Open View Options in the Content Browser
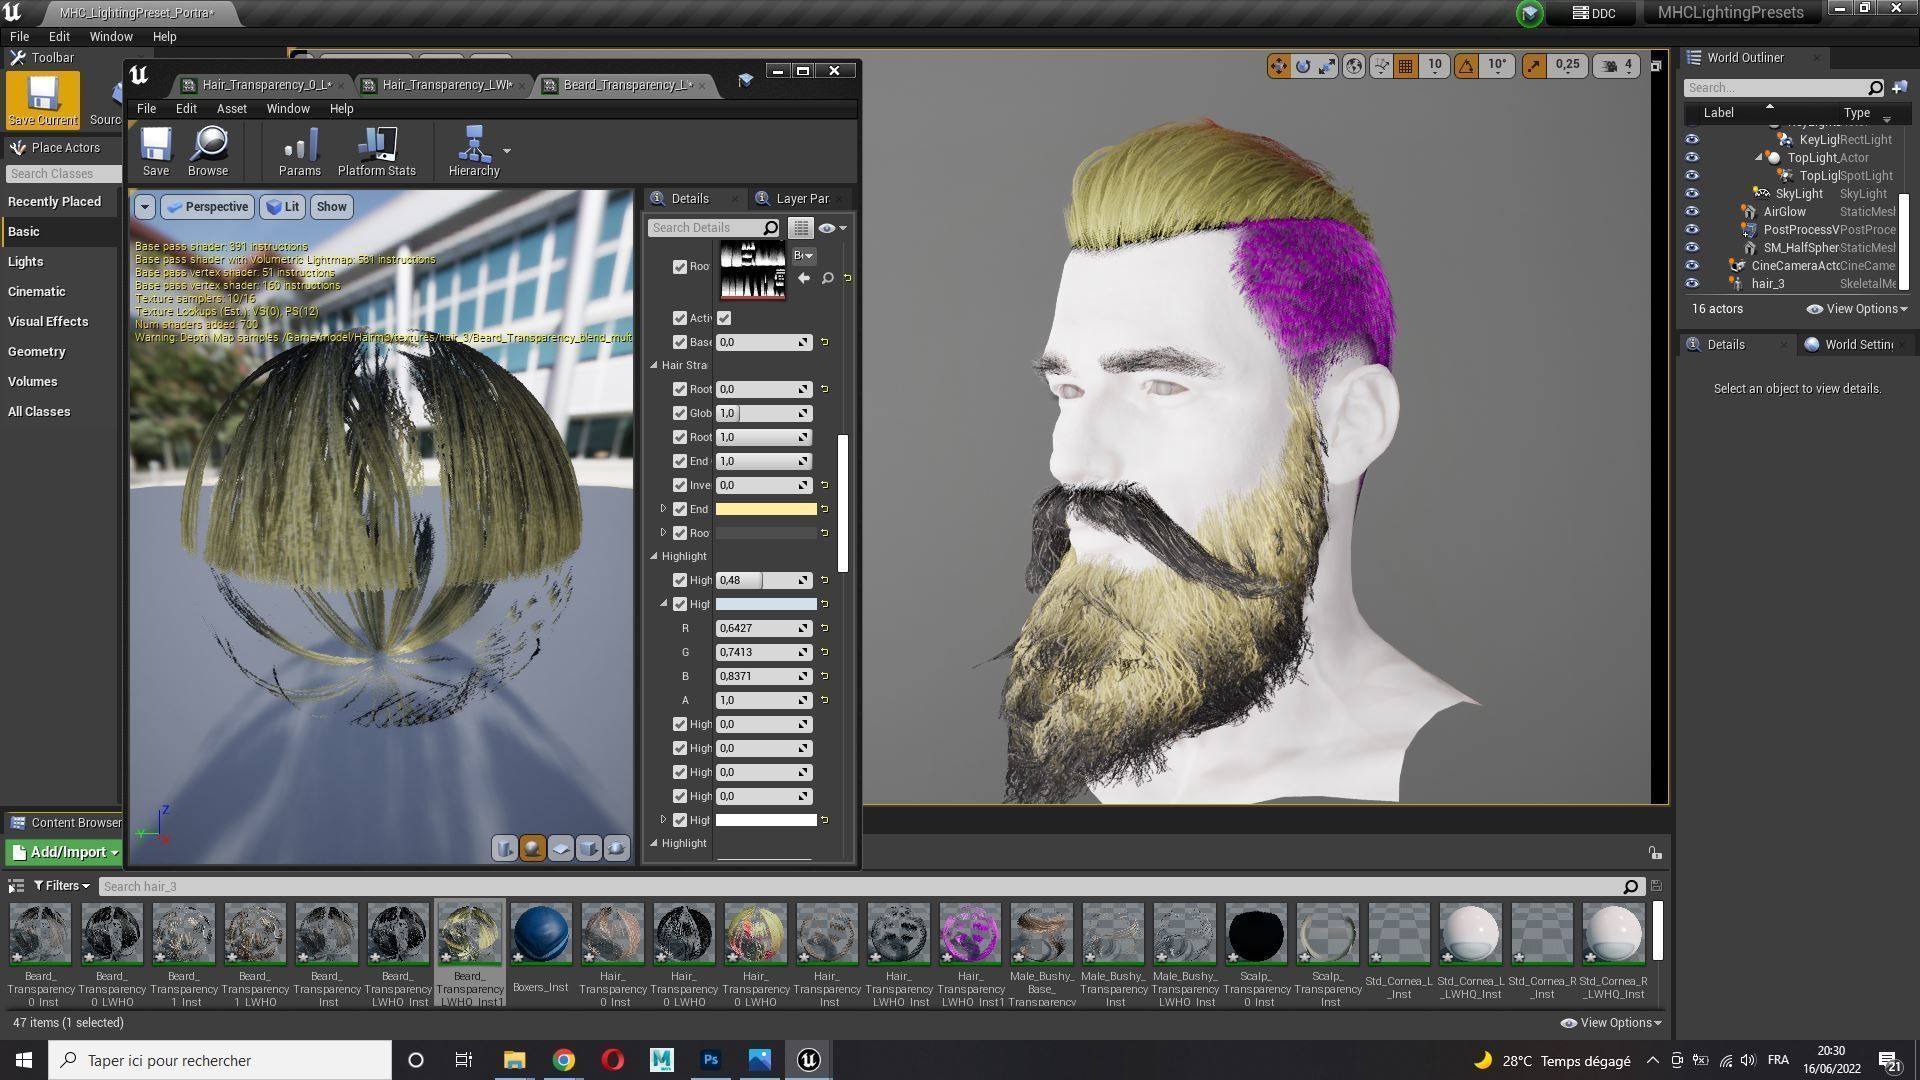The image size is (1920, 1080). click(x=1611, y=1023)
